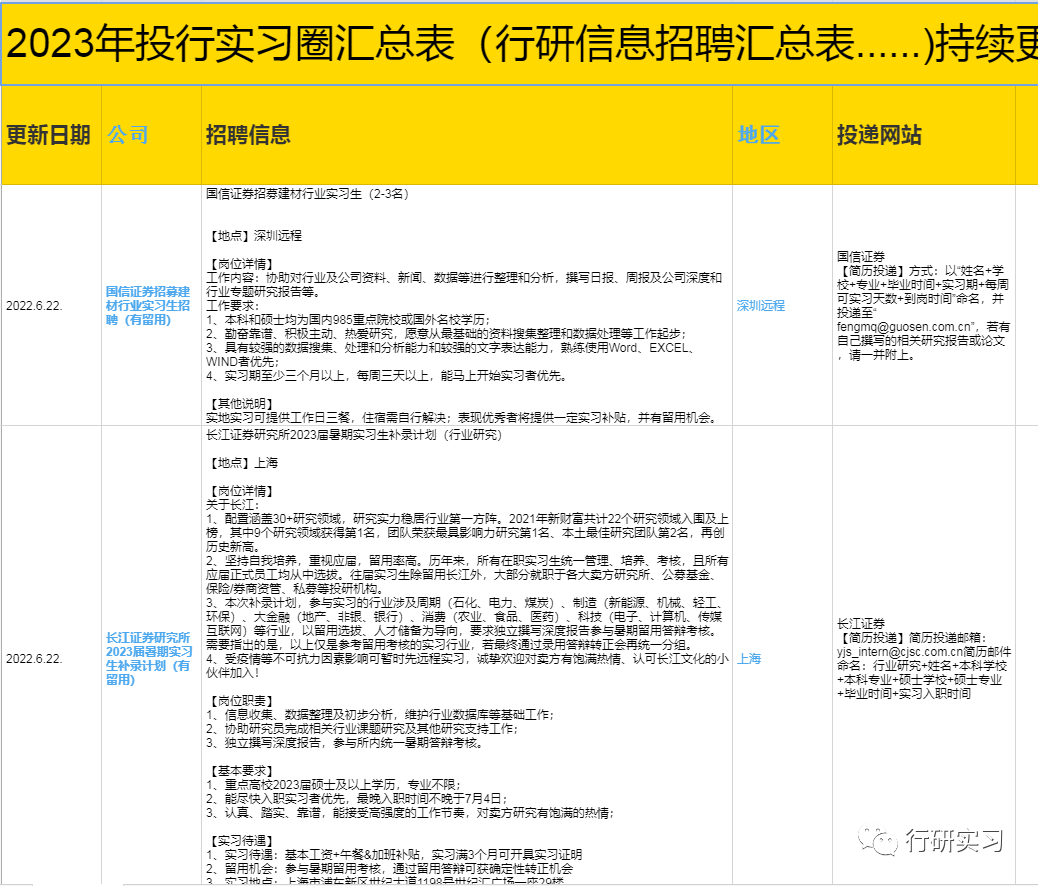Open the 上海 region link

[749, 658]
